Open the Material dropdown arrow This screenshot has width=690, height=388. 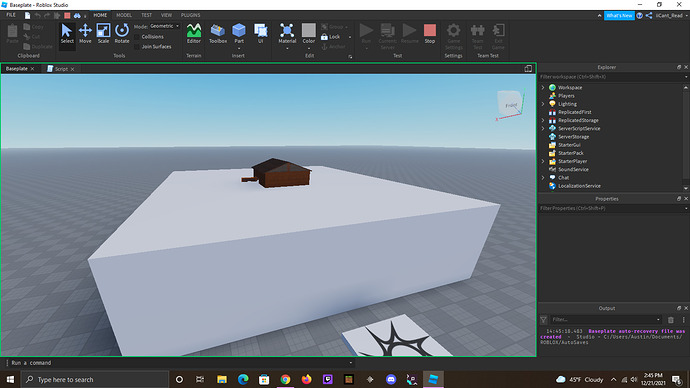tap(287, 48)
